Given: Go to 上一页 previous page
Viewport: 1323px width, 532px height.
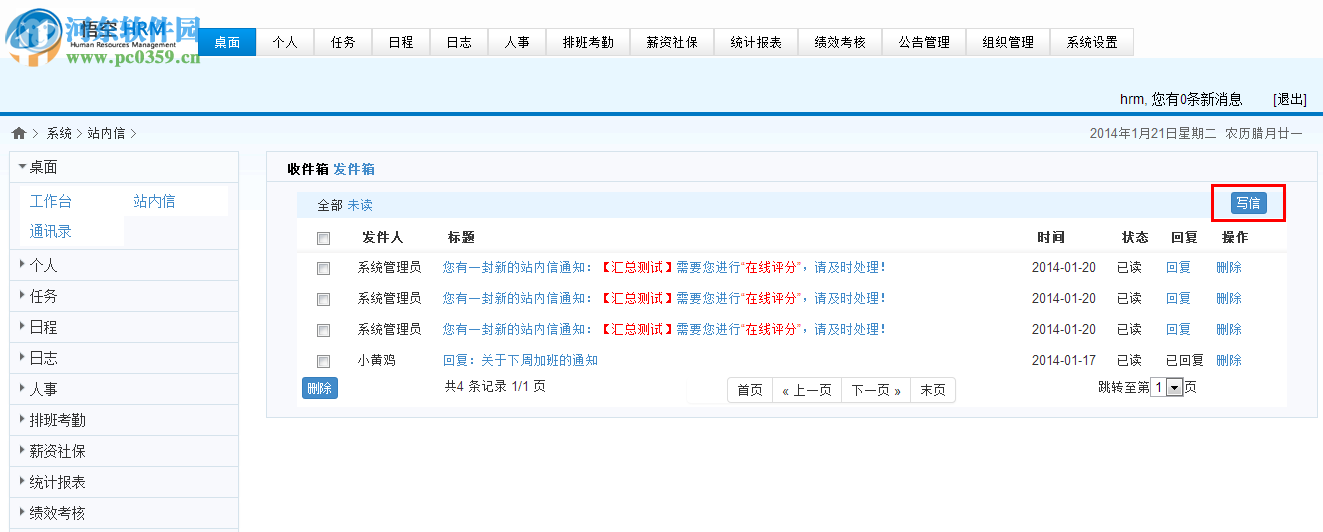Looking at the screenshot, I should click(x=807, y=390).
